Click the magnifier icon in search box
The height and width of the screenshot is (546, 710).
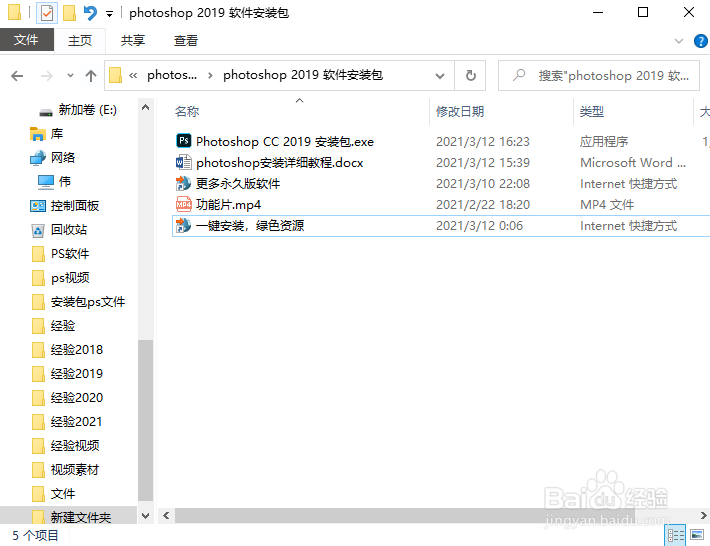pos(519,75)
